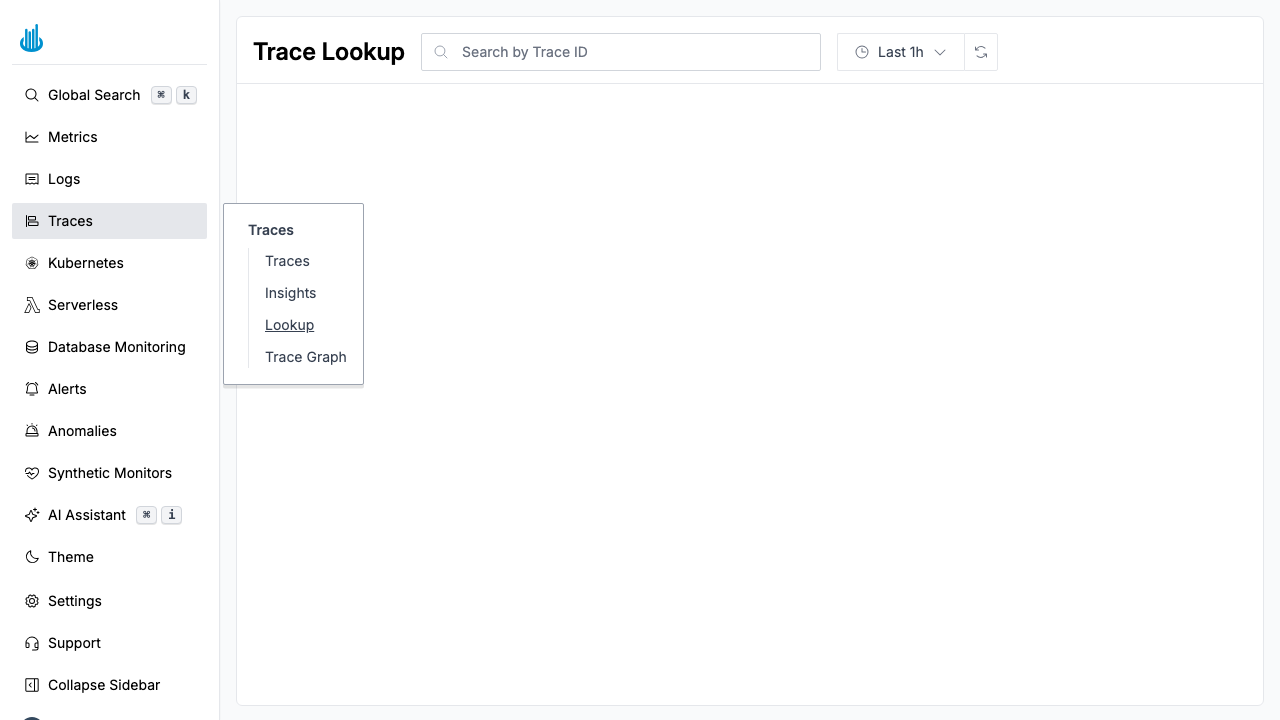Open Trace Graph from the Traces menu
The width and height of the screenshot is (1280, 720).
(306, 357)
